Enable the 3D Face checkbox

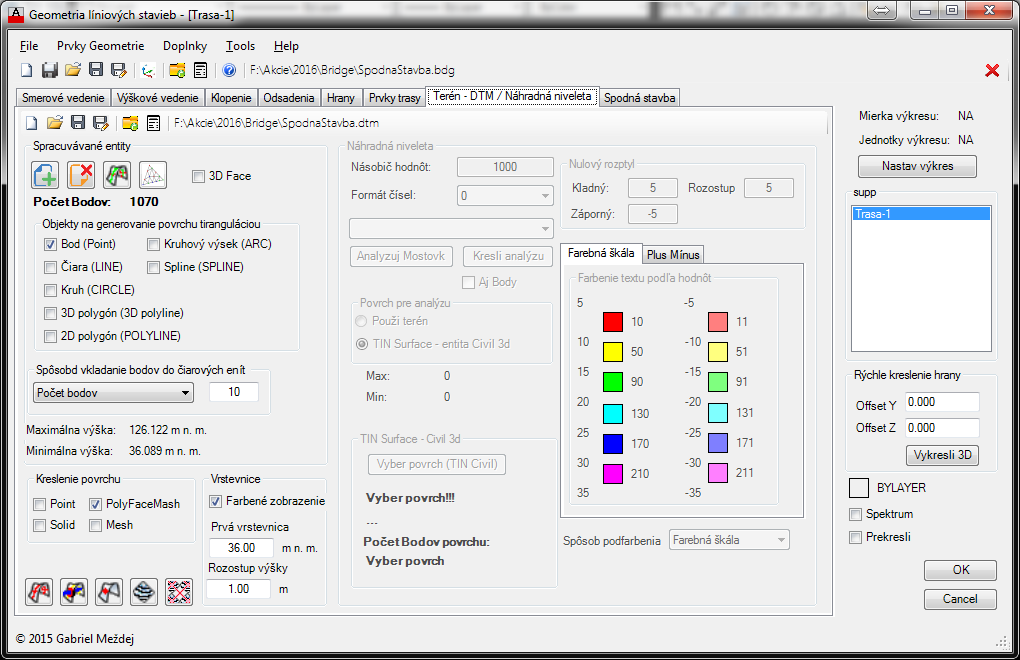tap(198, 177)
